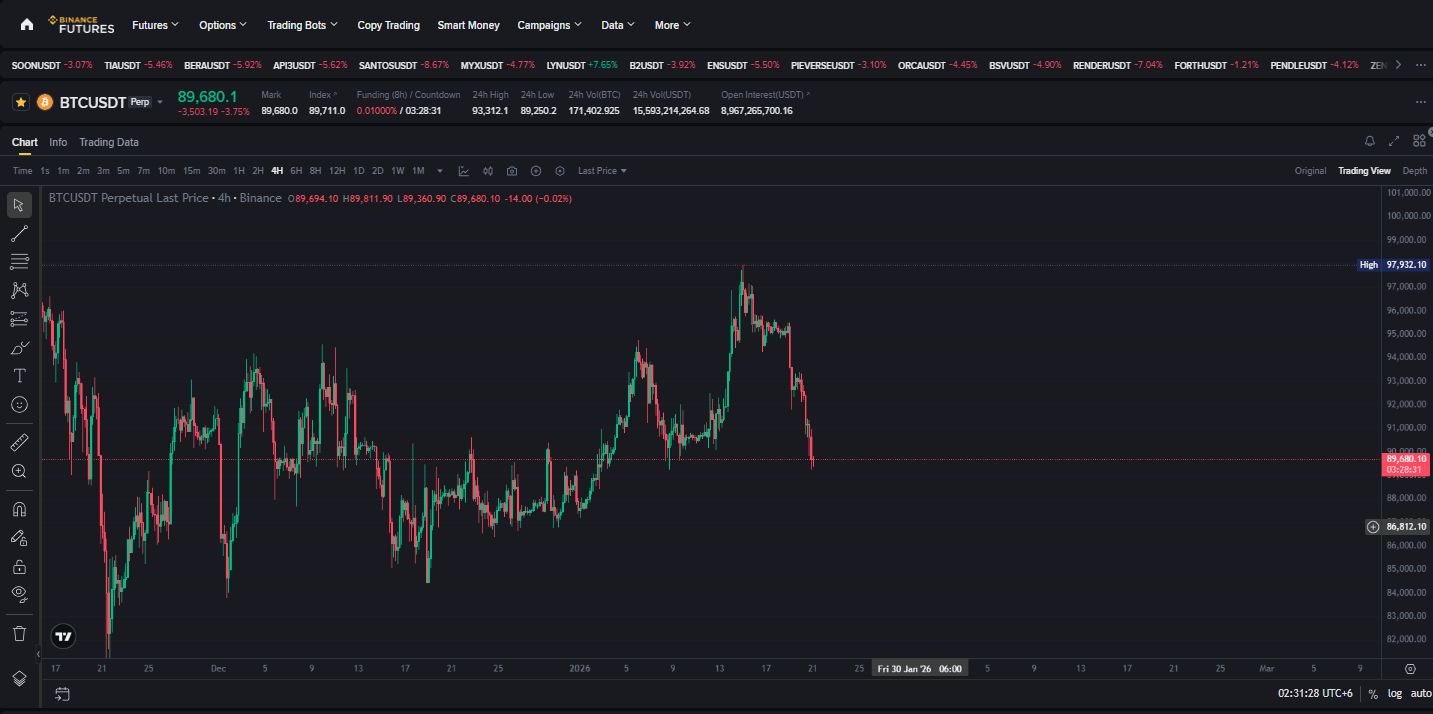This screenshot has width=1433, height=714.
Task: Toggle the BTCUSDT favorite star
Action: coord(21,102)
